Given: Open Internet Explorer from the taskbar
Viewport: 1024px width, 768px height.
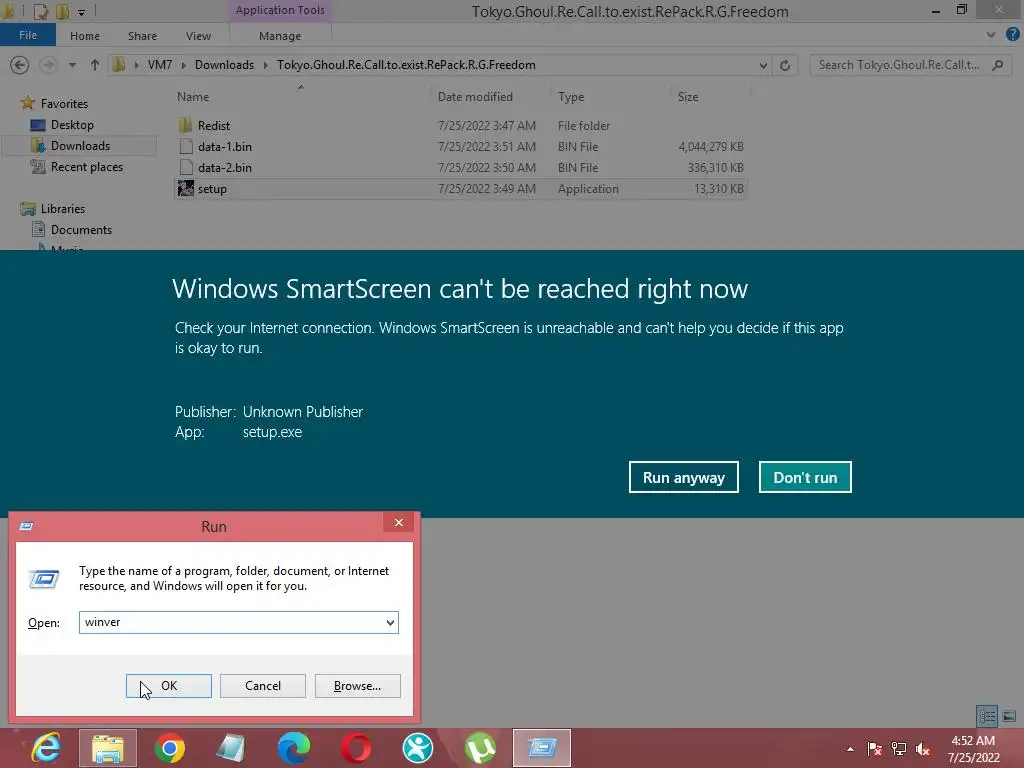Looking at the screenshot, I should click(x=46, y=748).
